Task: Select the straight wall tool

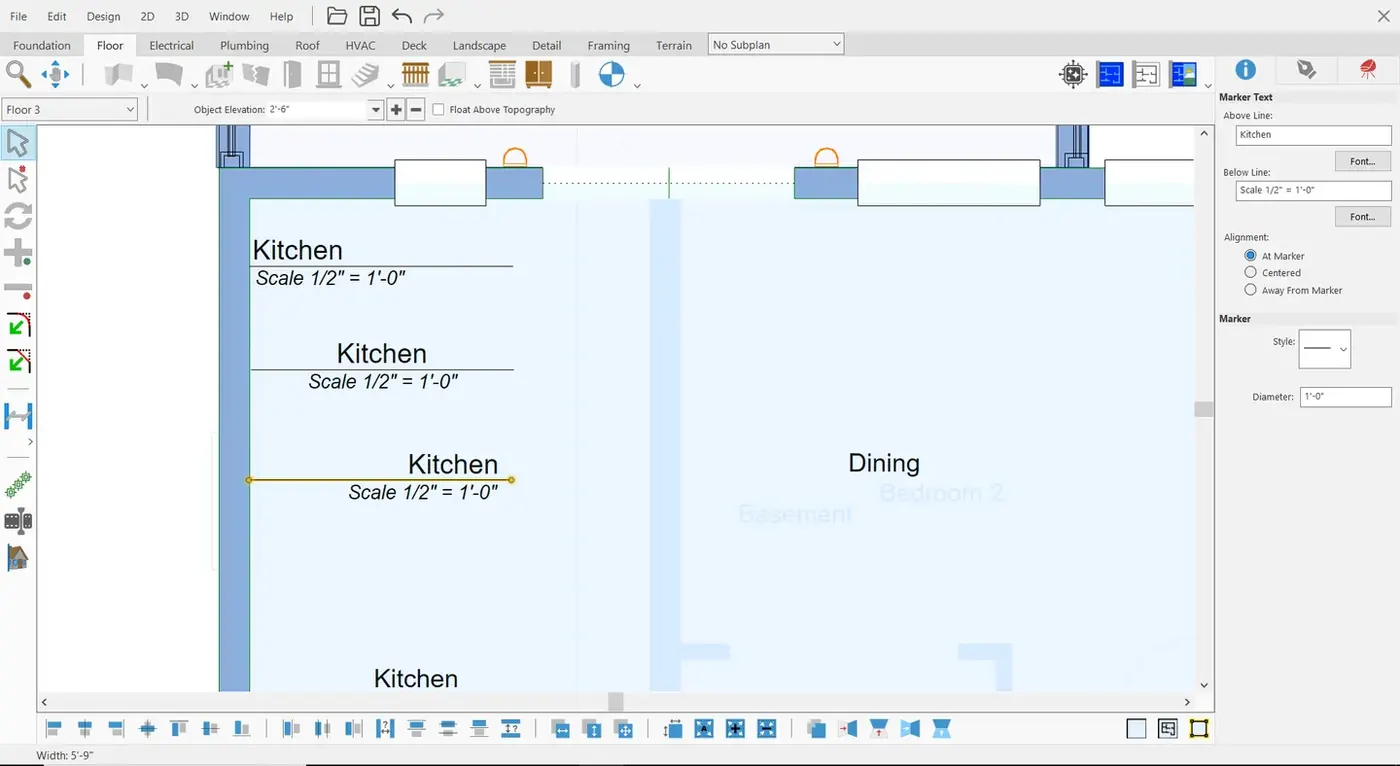Action: 119,74
